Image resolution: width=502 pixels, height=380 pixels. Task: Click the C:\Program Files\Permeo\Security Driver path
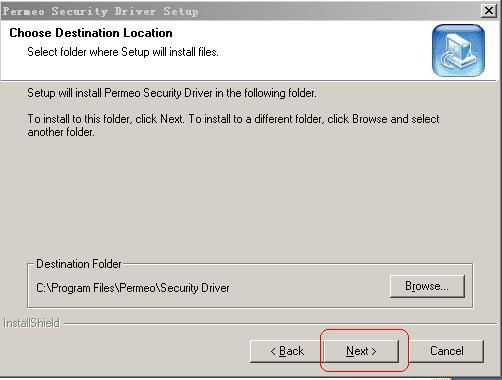(x=133, y=288)
